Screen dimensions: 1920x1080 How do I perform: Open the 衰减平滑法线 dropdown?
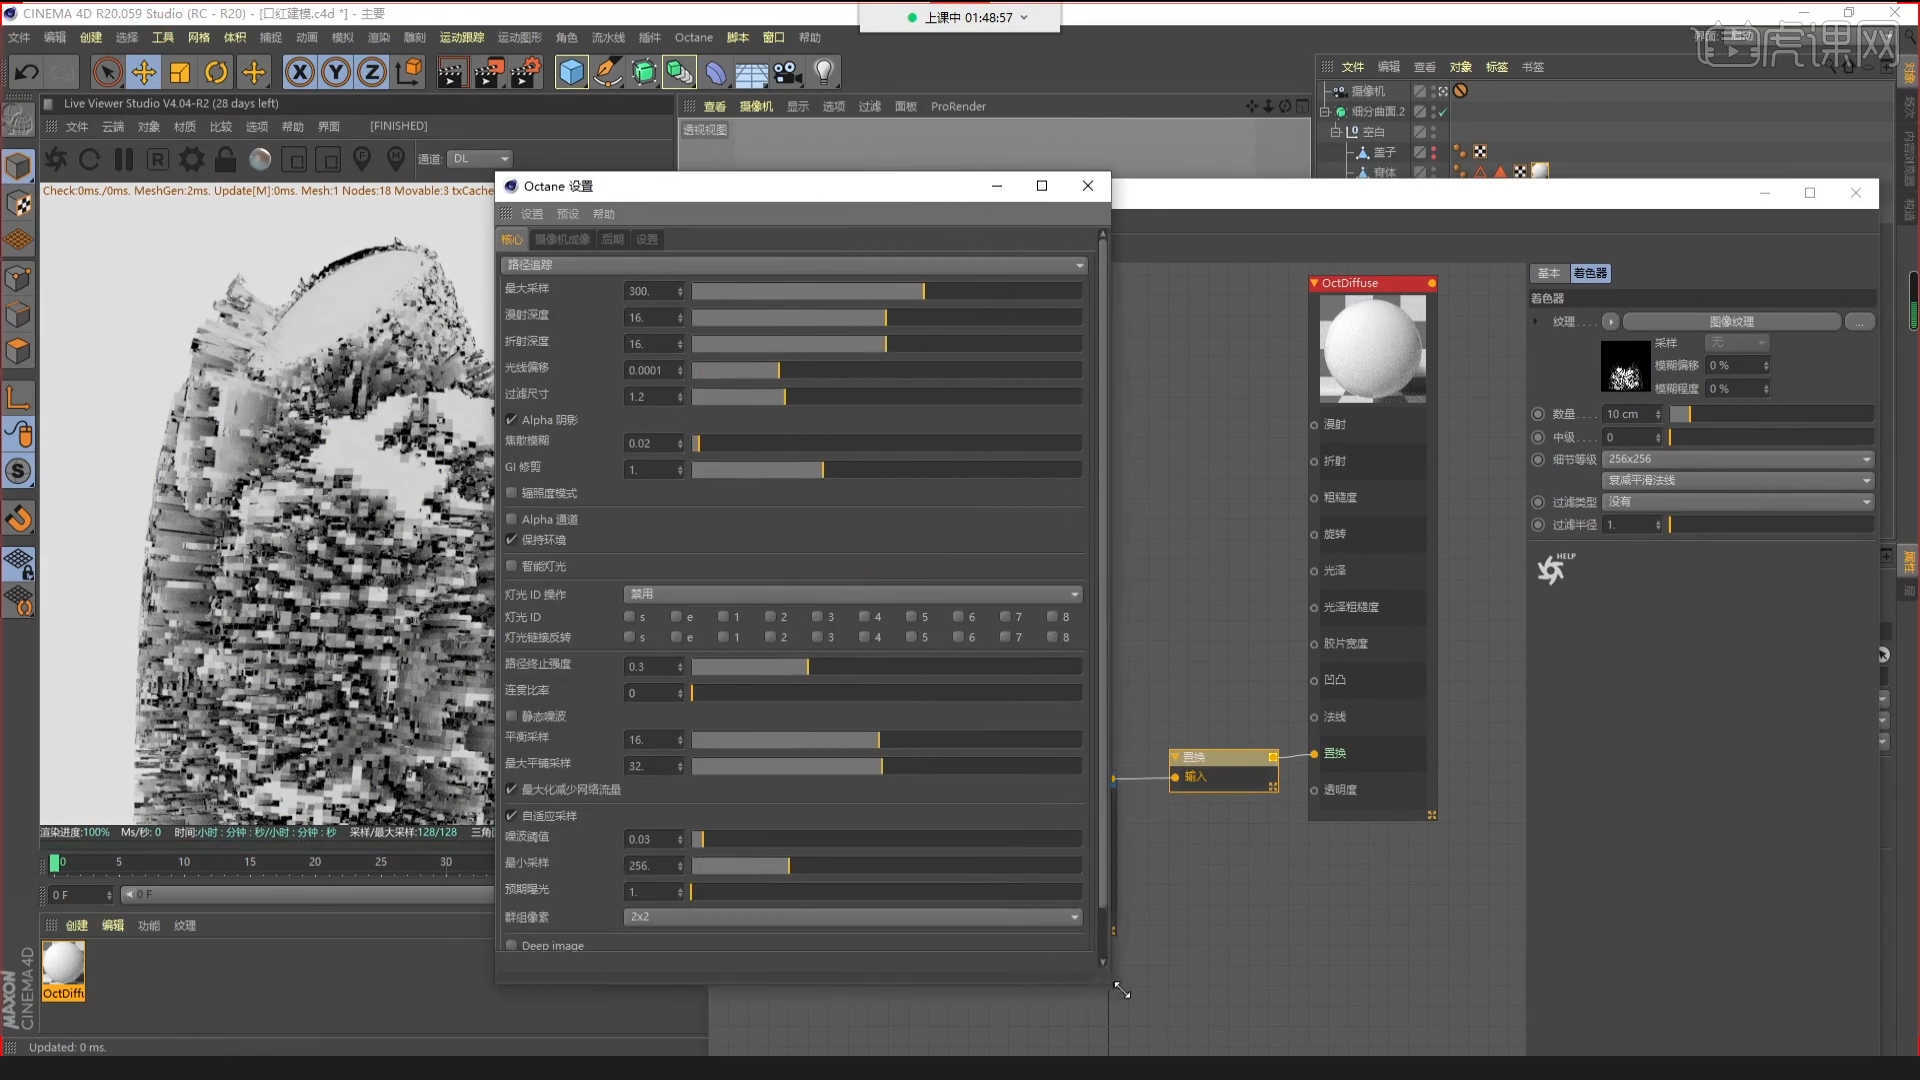click(1738, 480)
